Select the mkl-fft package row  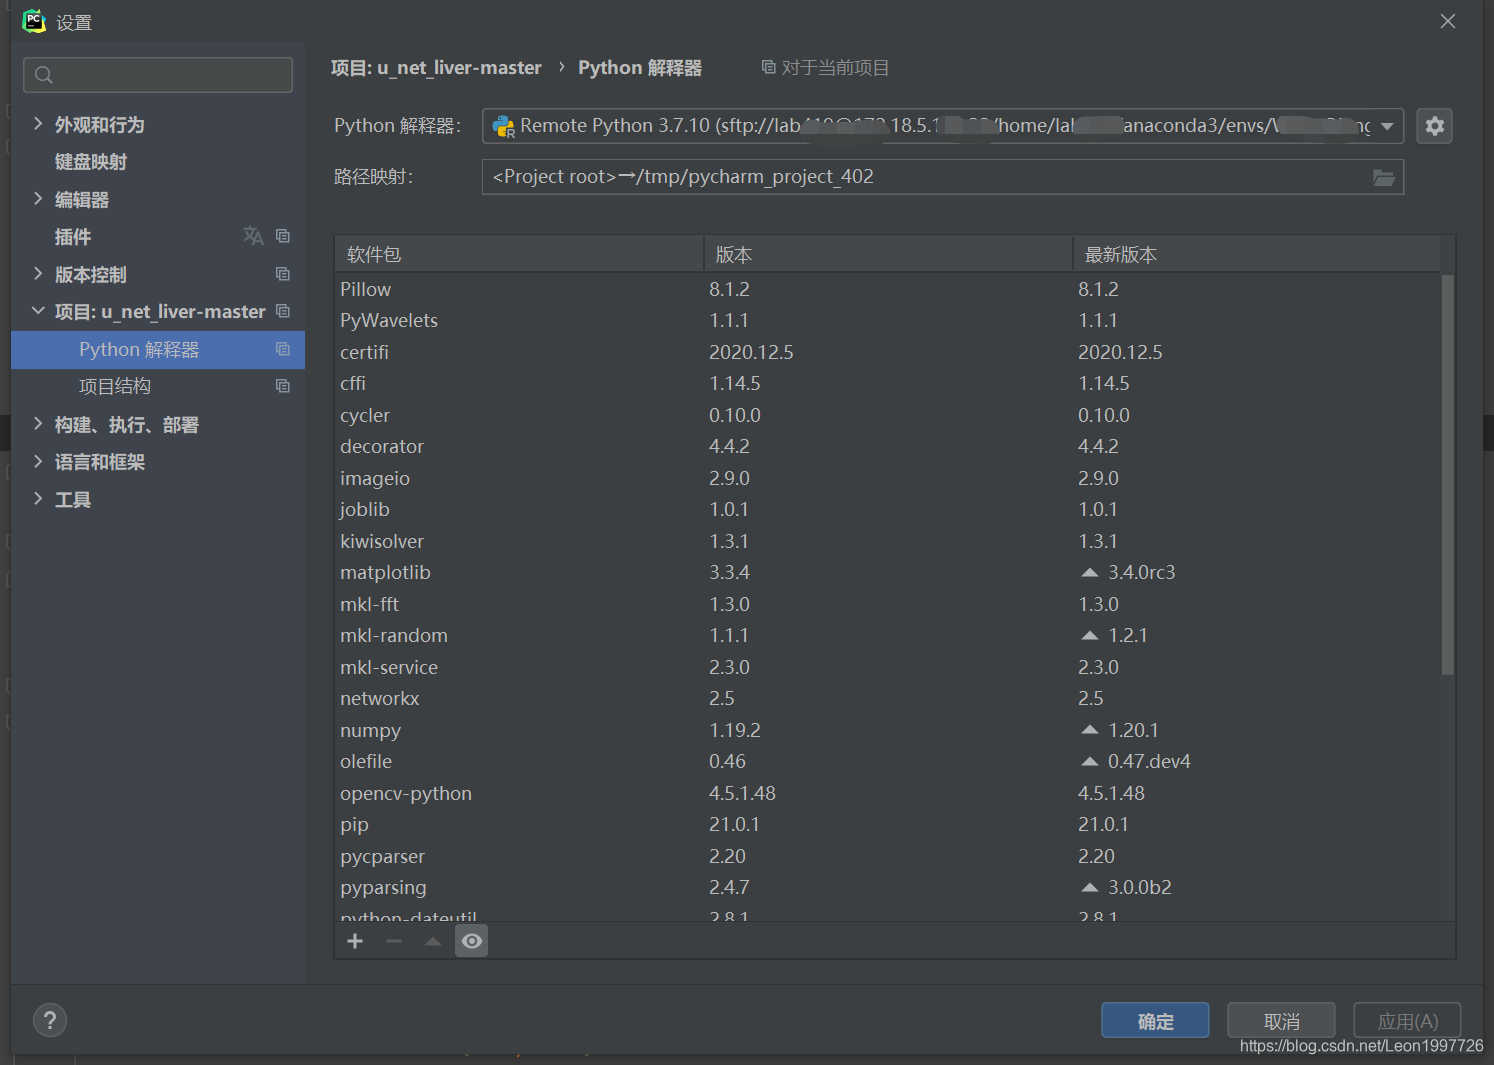tap(888, 604)
